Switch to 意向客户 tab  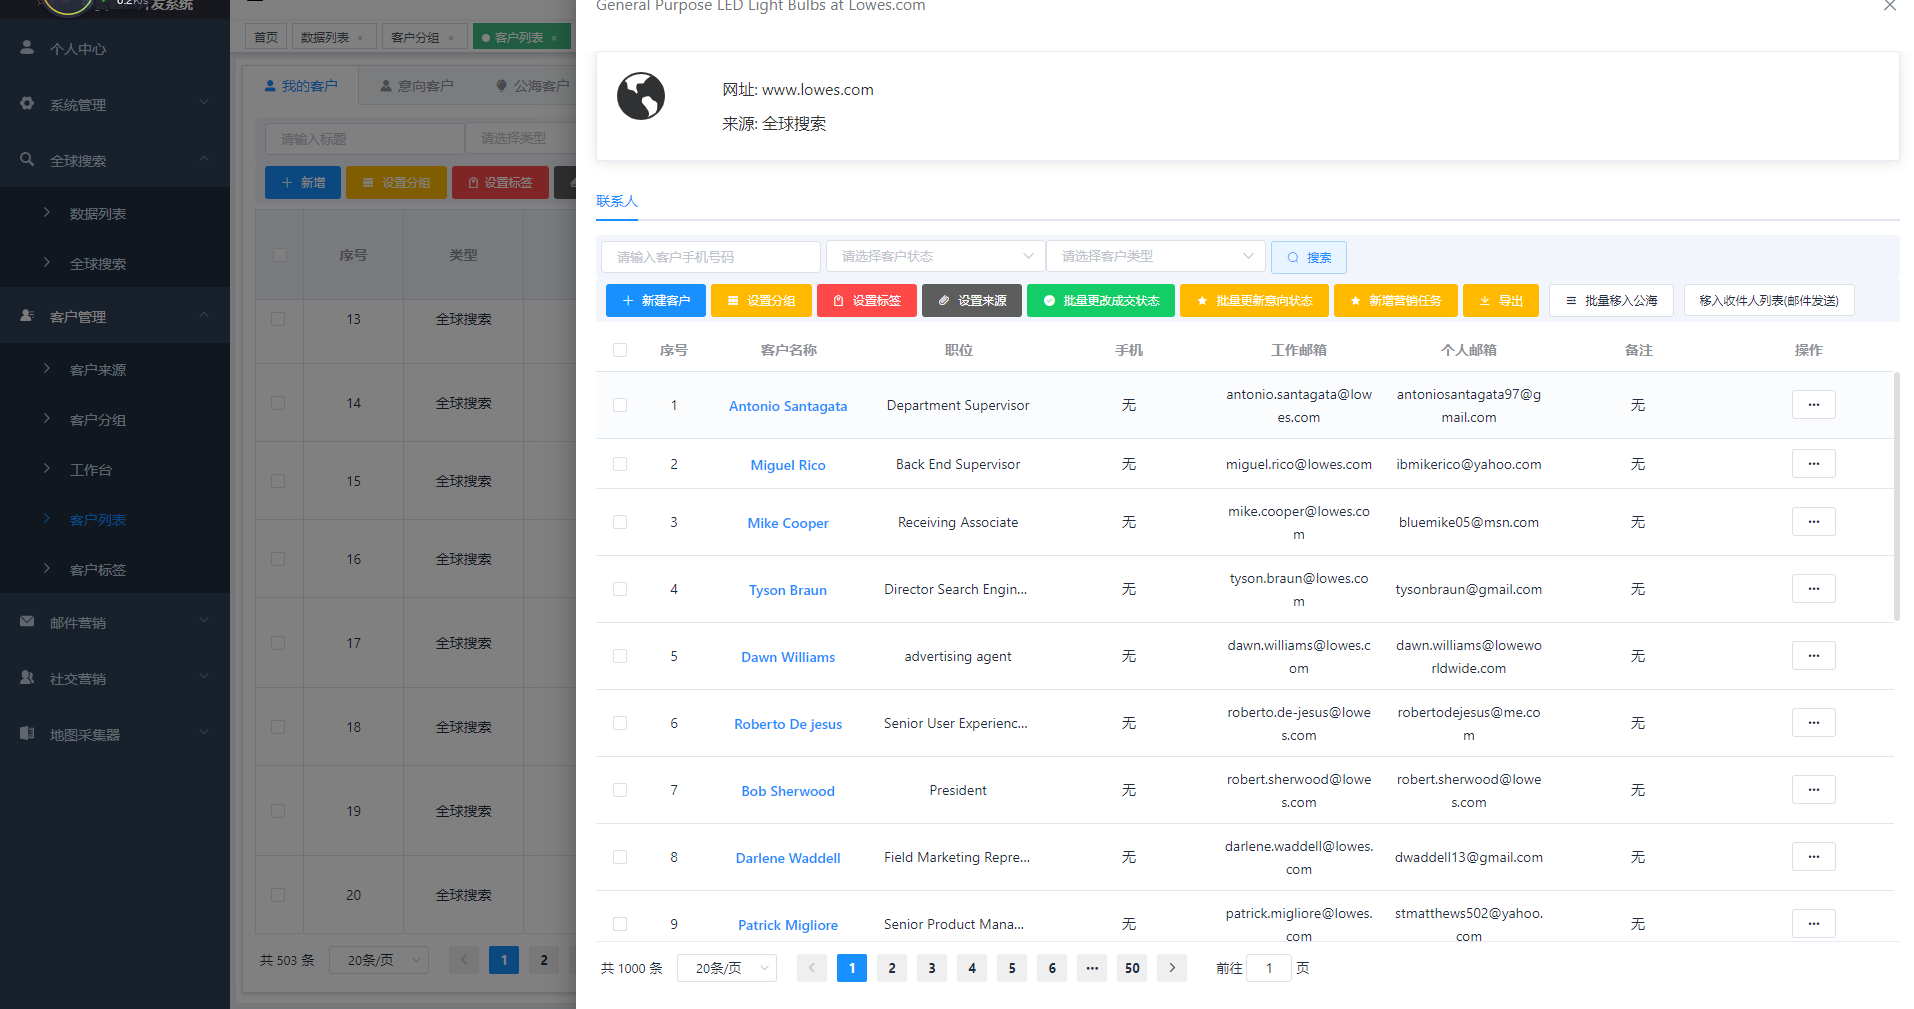[417, 86]
